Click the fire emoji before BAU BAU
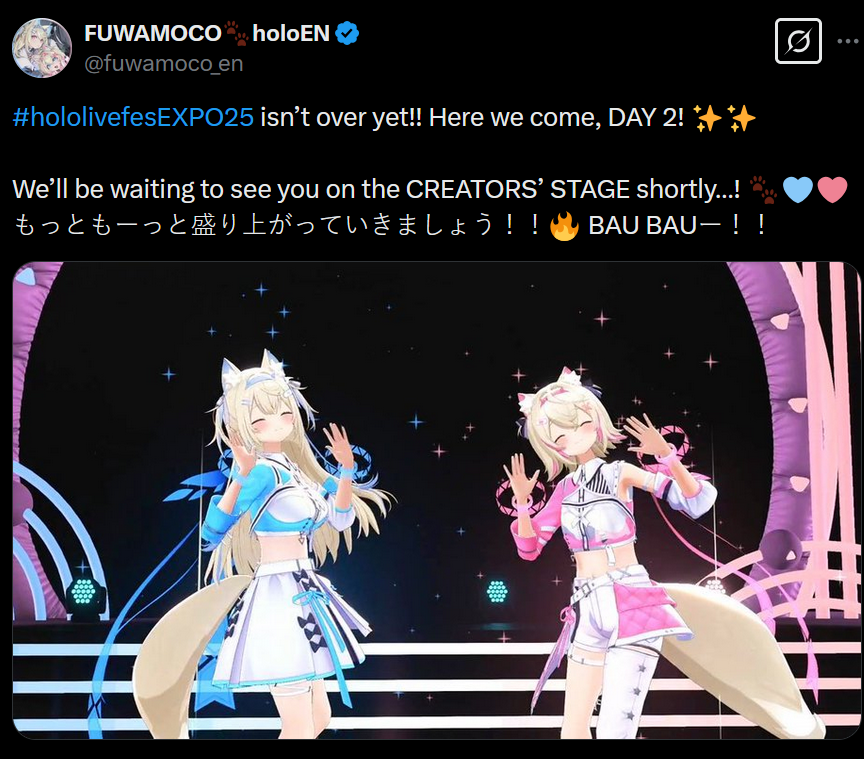 point(564,226)
